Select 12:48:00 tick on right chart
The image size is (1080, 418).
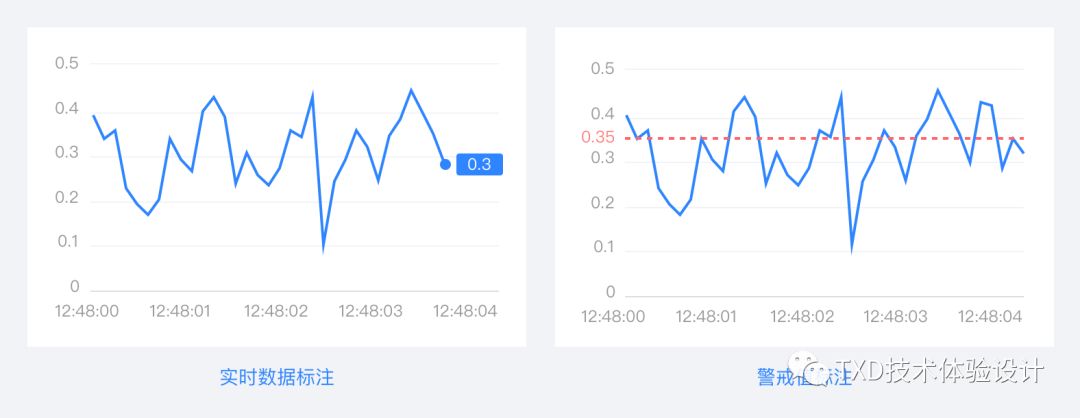coord(613,317)
